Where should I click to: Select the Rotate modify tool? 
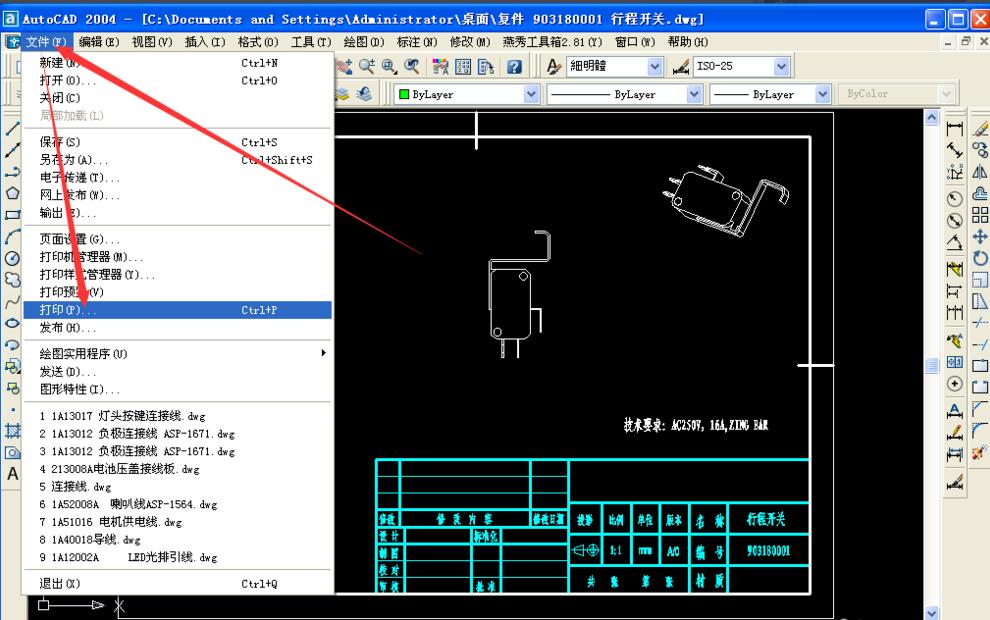pyautogui.click(x=980, y=258)
